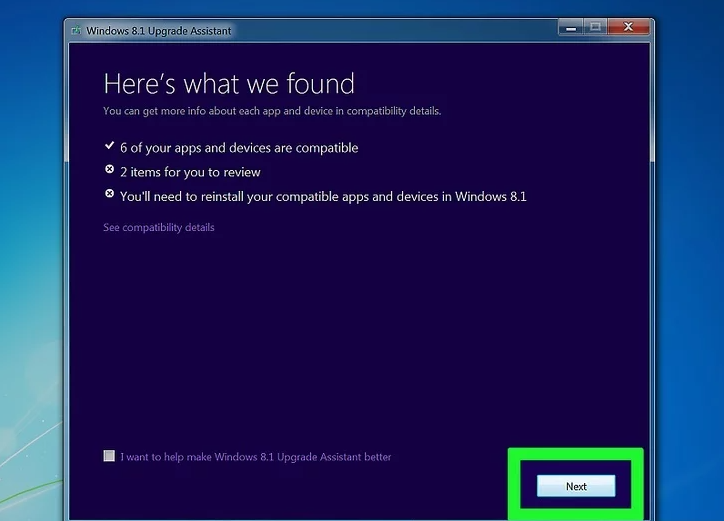Click the Upgrade Assistant title bar icon
This screenshot has width=724, height=521.
pyautogui.click(x=76, y=30)
